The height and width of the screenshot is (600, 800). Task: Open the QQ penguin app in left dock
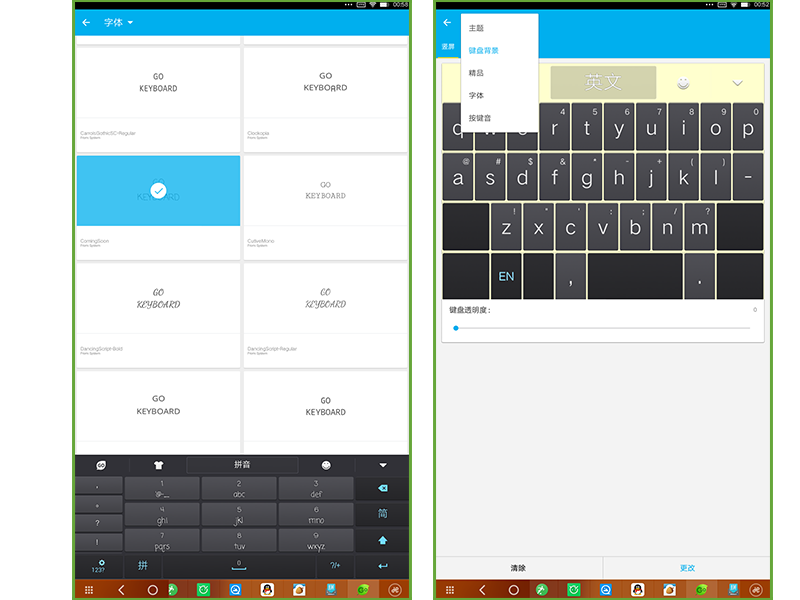pos(267,590)
